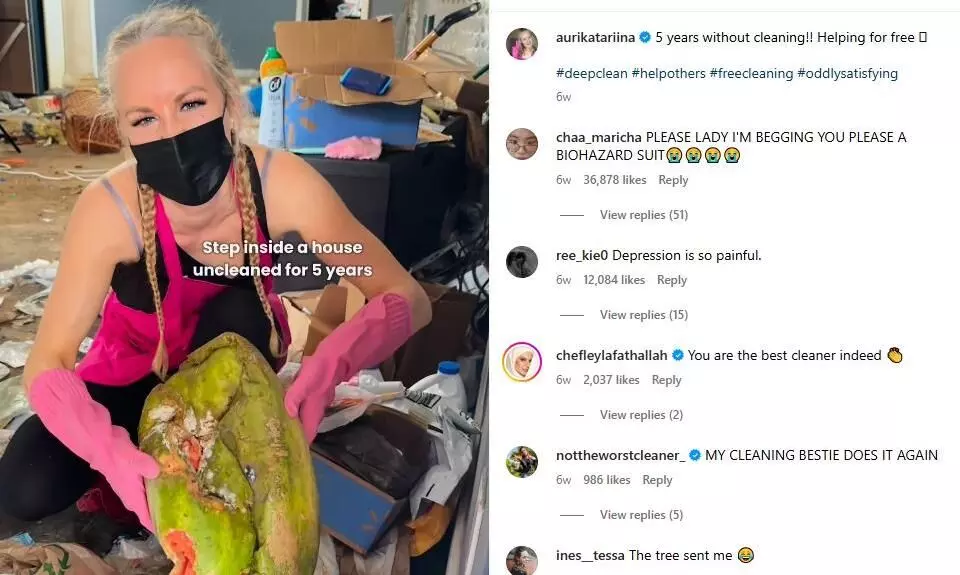Reply to chaa_maricha's comment
This screenshot has height=575, width=960.
click(x=673, y=180)
